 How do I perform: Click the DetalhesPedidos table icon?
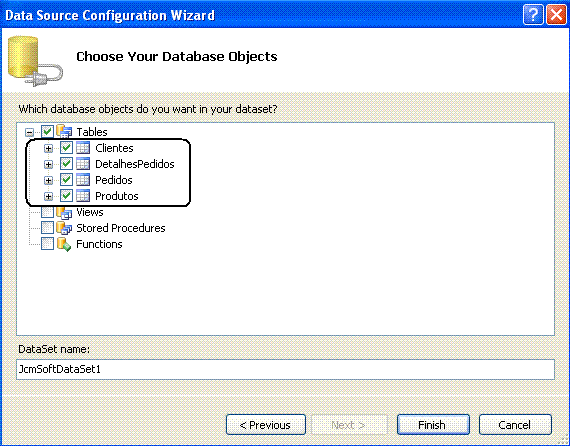point(83,164)
